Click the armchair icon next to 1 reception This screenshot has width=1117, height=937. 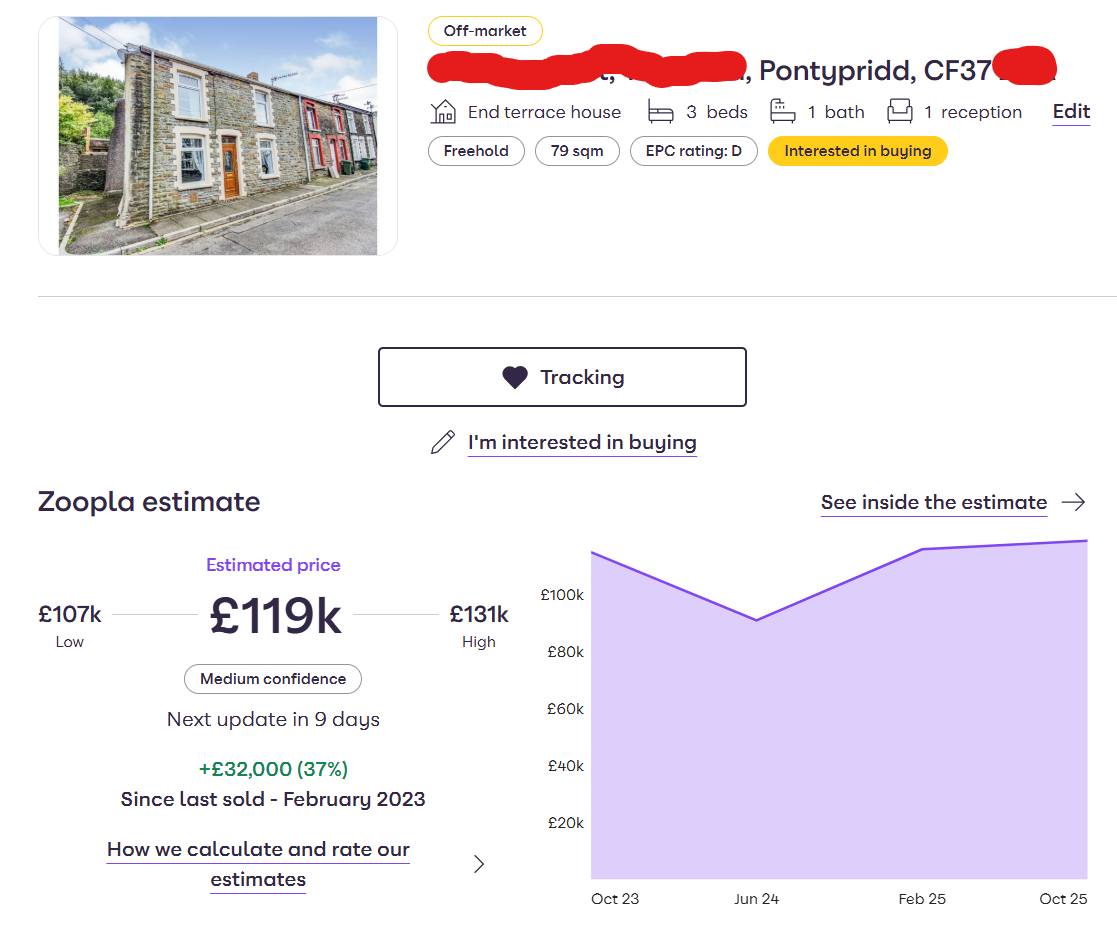900,111
